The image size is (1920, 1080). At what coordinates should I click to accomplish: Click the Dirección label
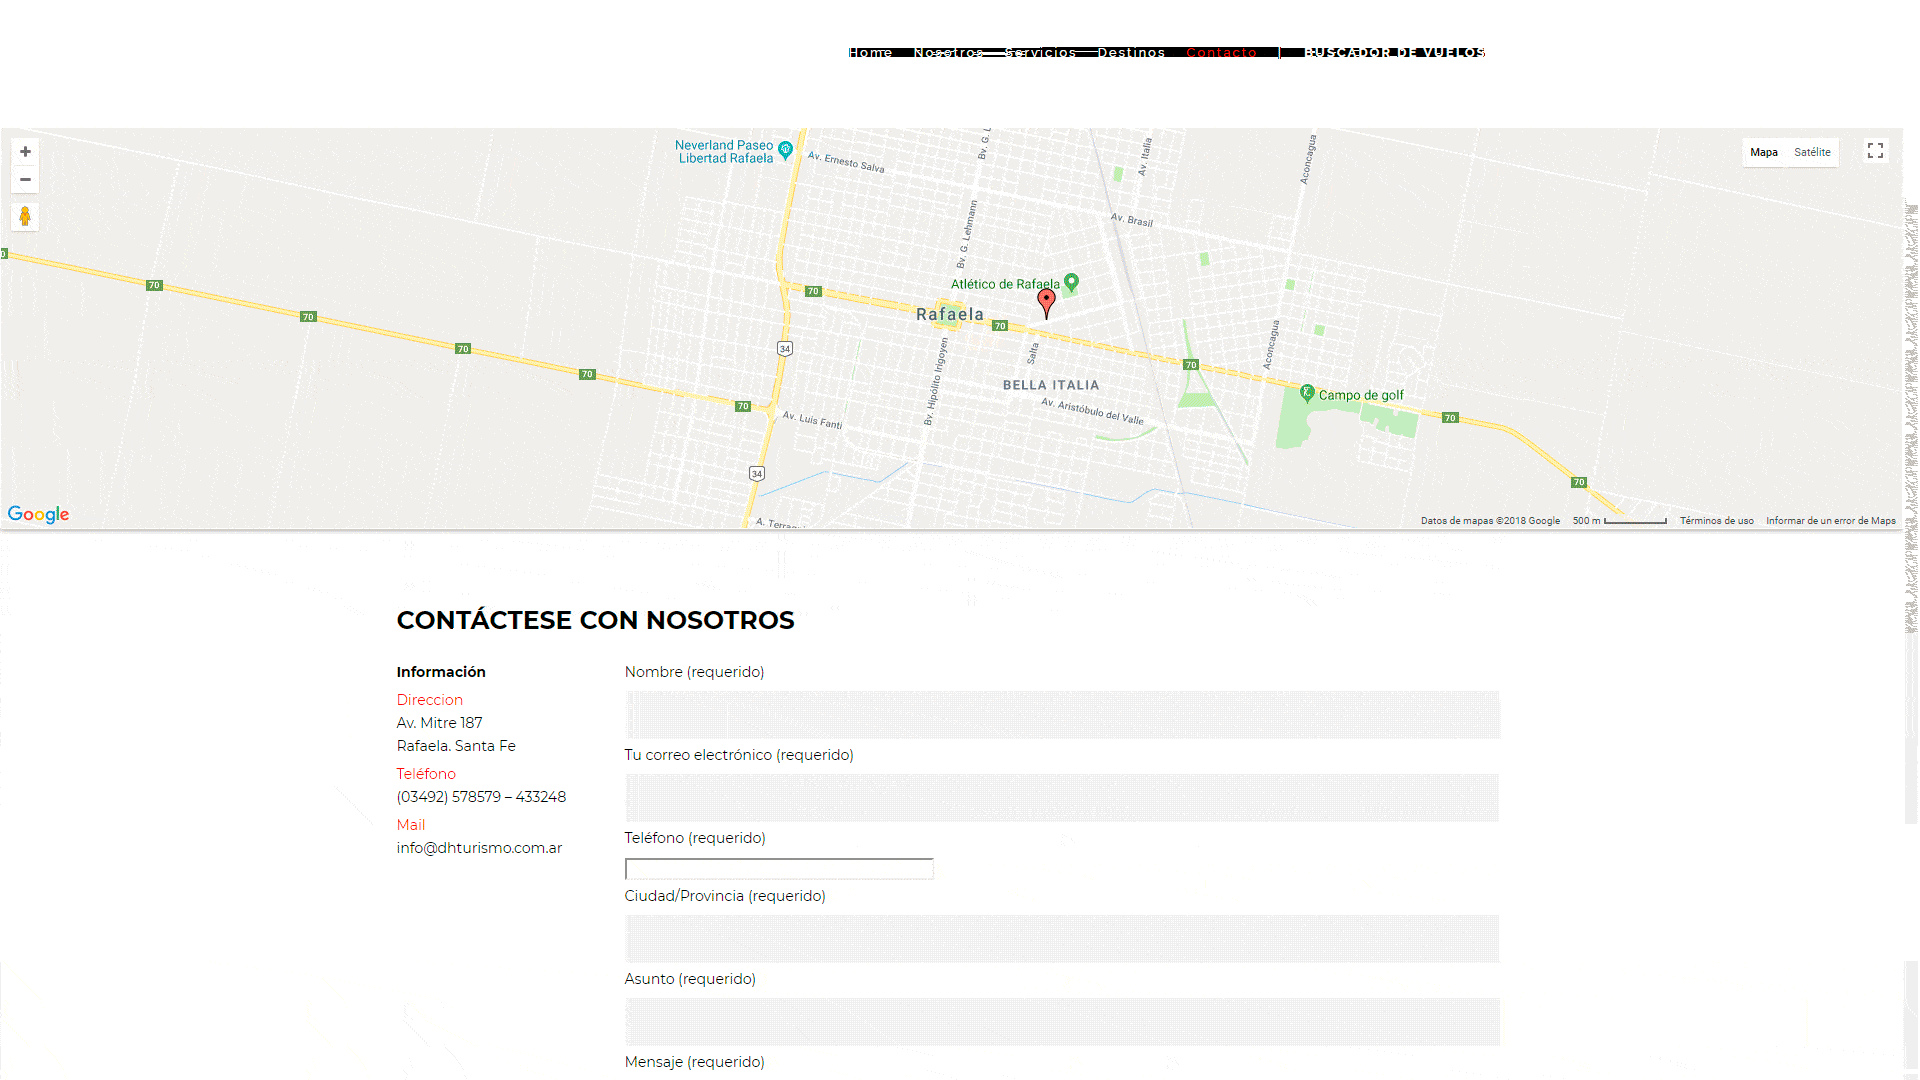tap(429, 700)
